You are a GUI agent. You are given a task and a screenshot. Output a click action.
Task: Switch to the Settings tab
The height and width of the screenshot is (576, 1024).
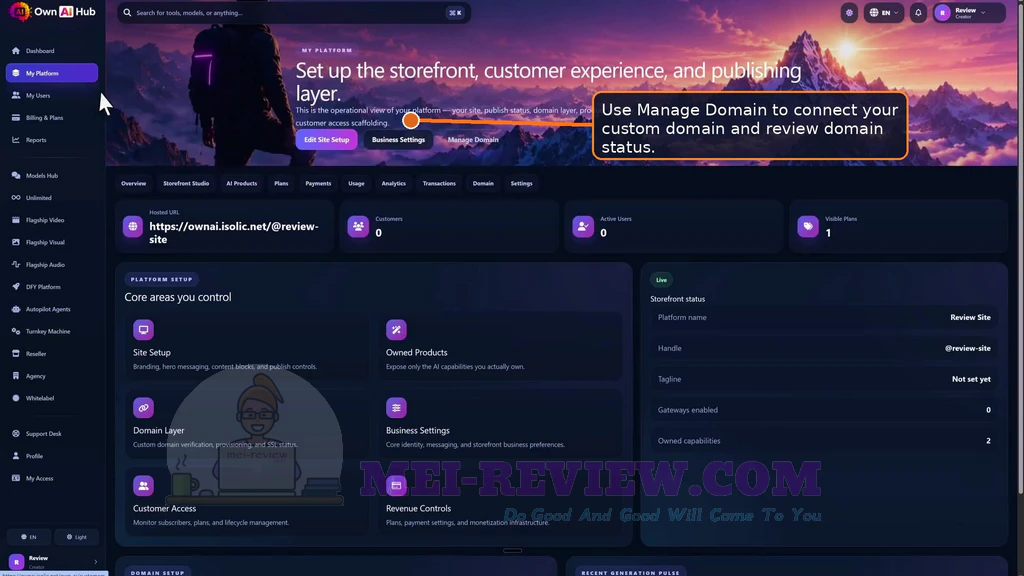[x=521, y=184]
